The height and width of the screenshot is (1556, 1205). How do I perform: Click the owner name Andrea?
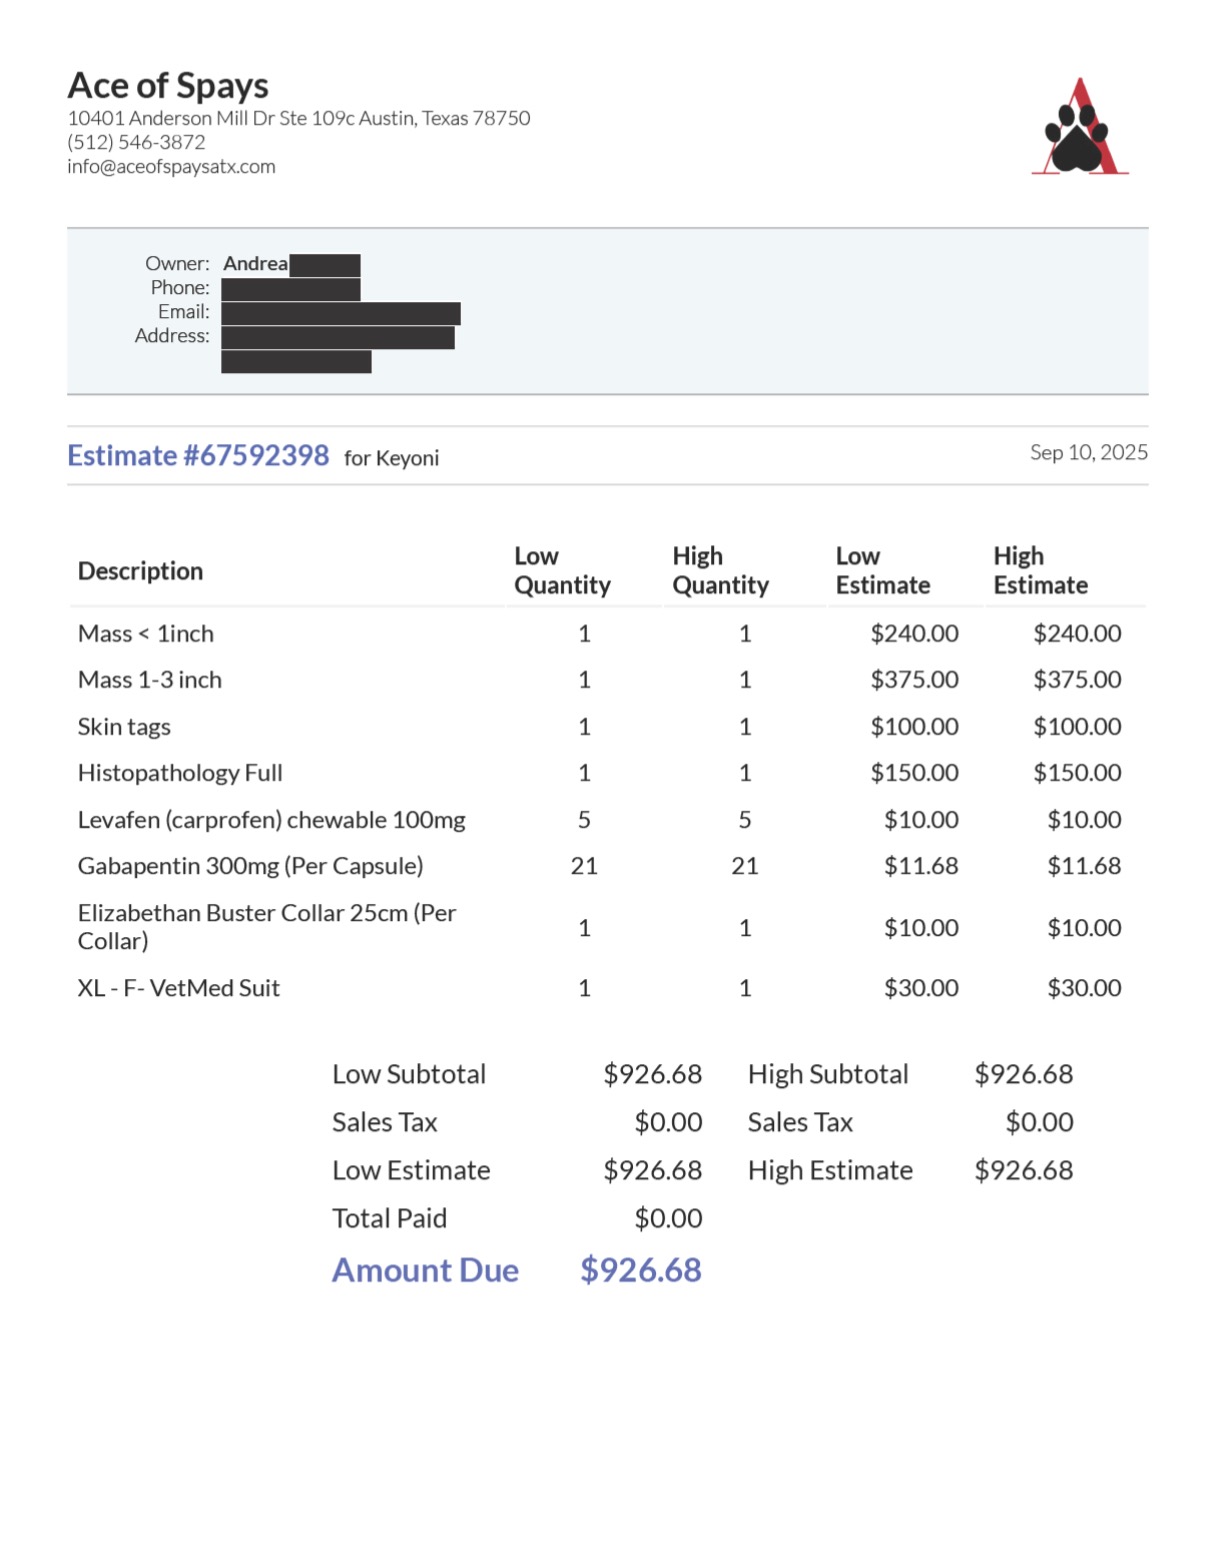[255, 264]
